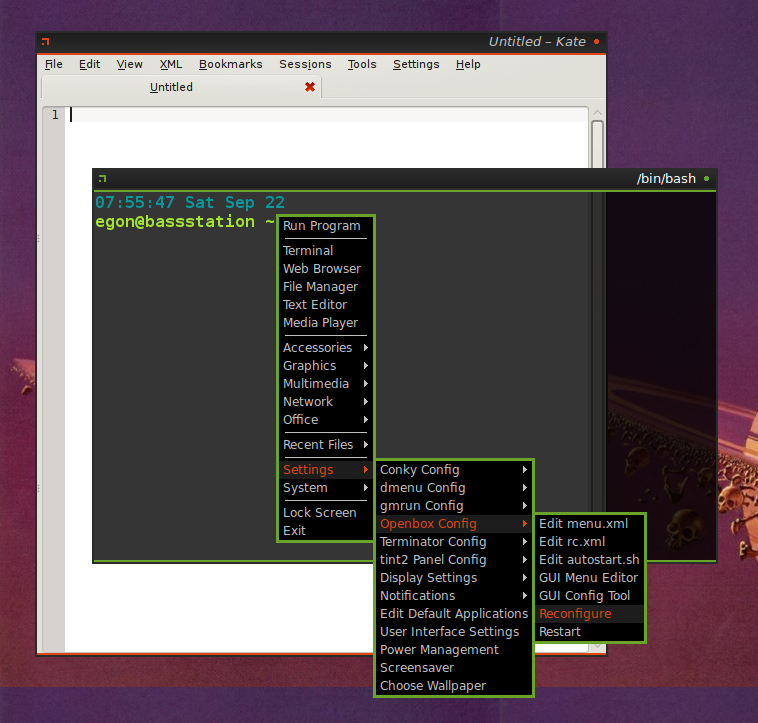Expand the Multimedia submenu

click(x=325, y=383)
